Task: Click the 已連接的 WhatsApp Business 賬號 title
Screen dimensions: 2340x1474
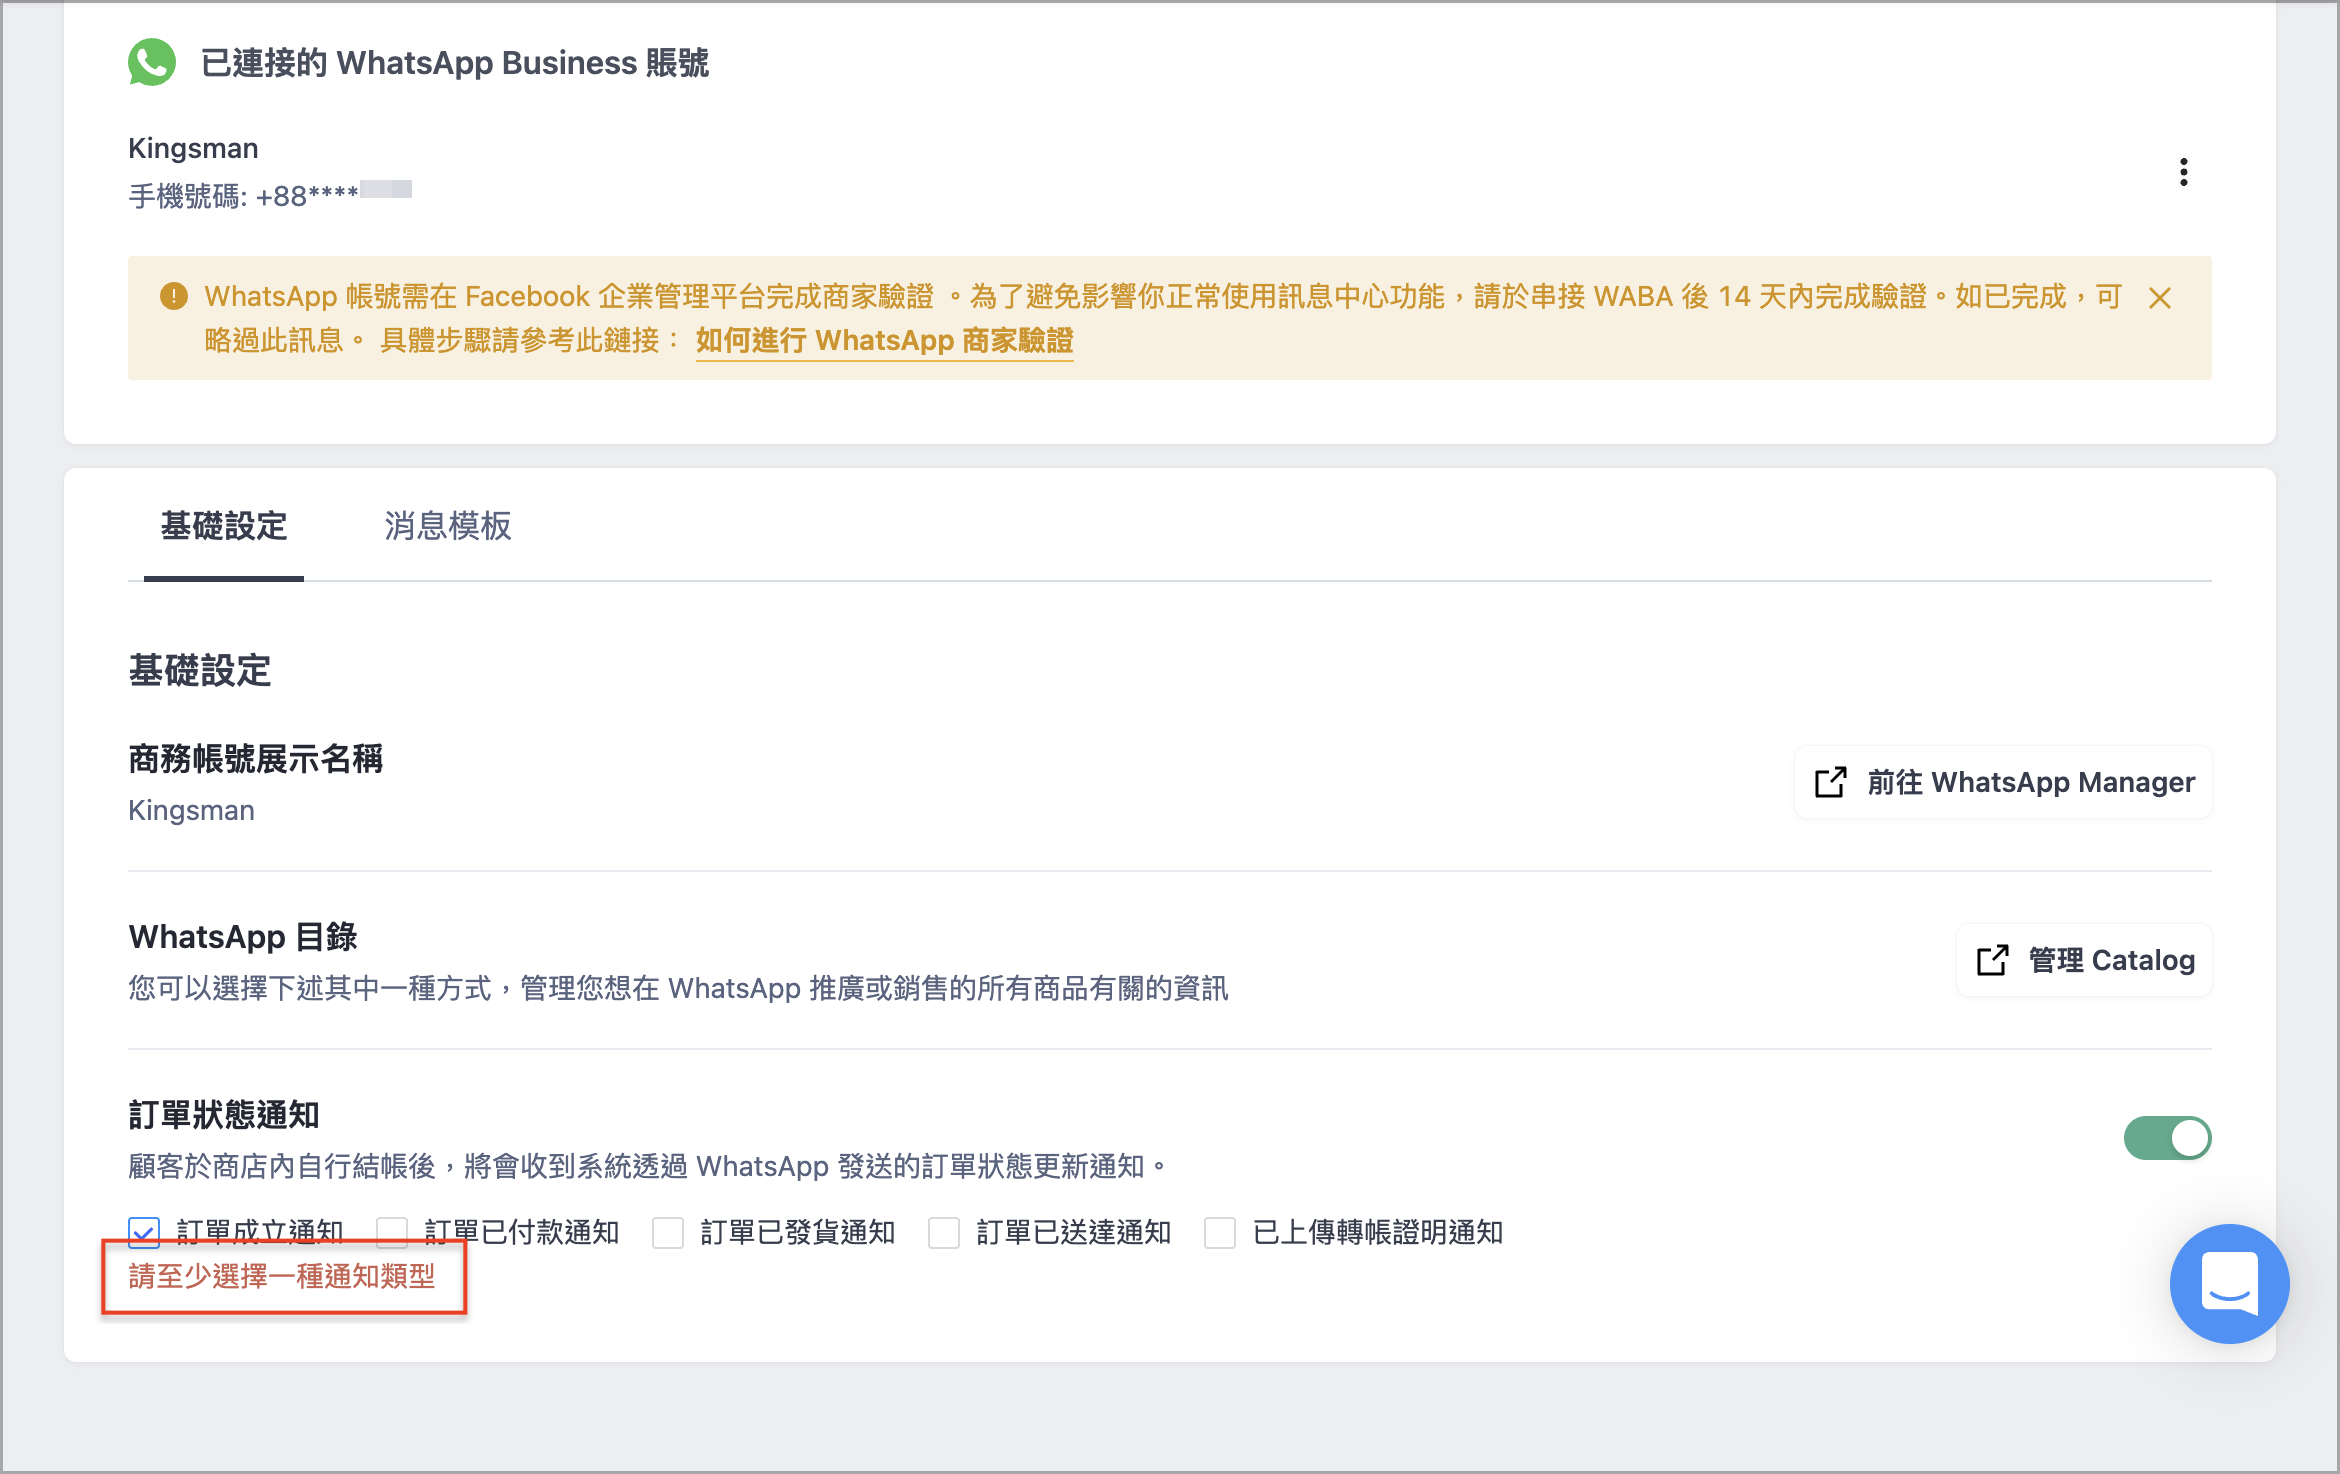Action: 455,62
